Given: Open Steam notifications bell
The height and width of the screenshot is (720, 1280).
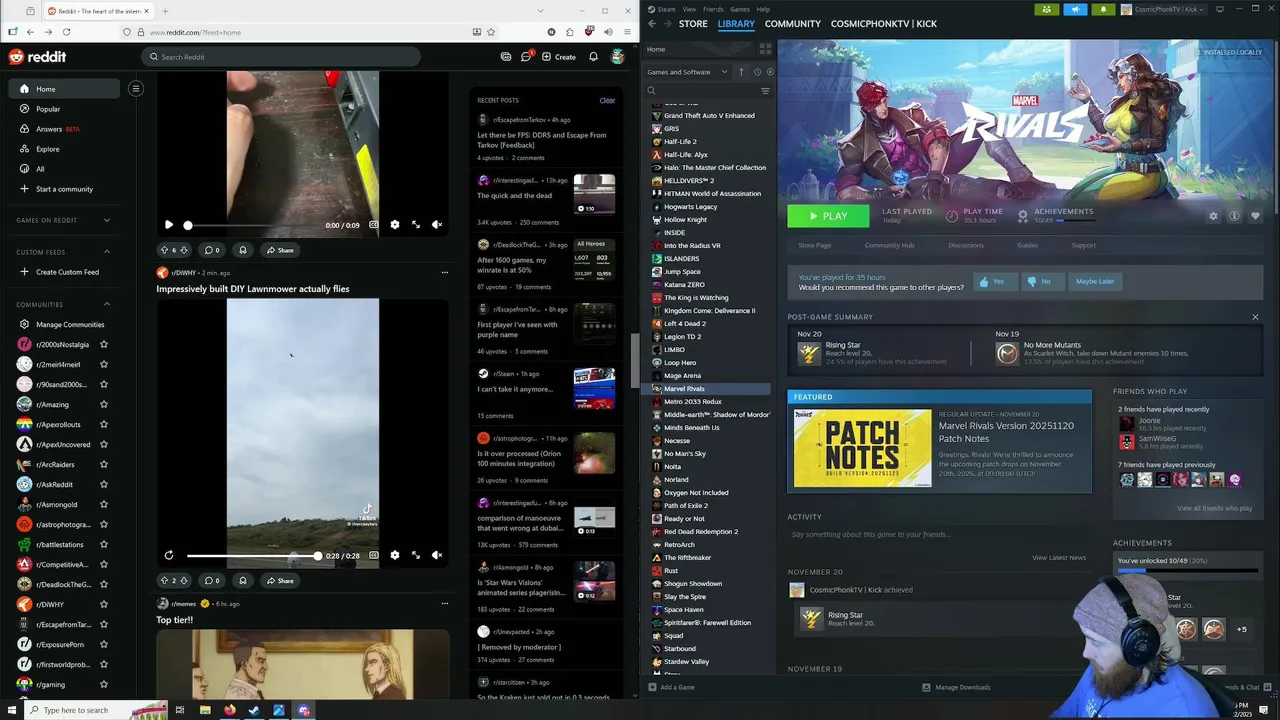Looking at the screenshot, I should click(x=1103, y=9).
